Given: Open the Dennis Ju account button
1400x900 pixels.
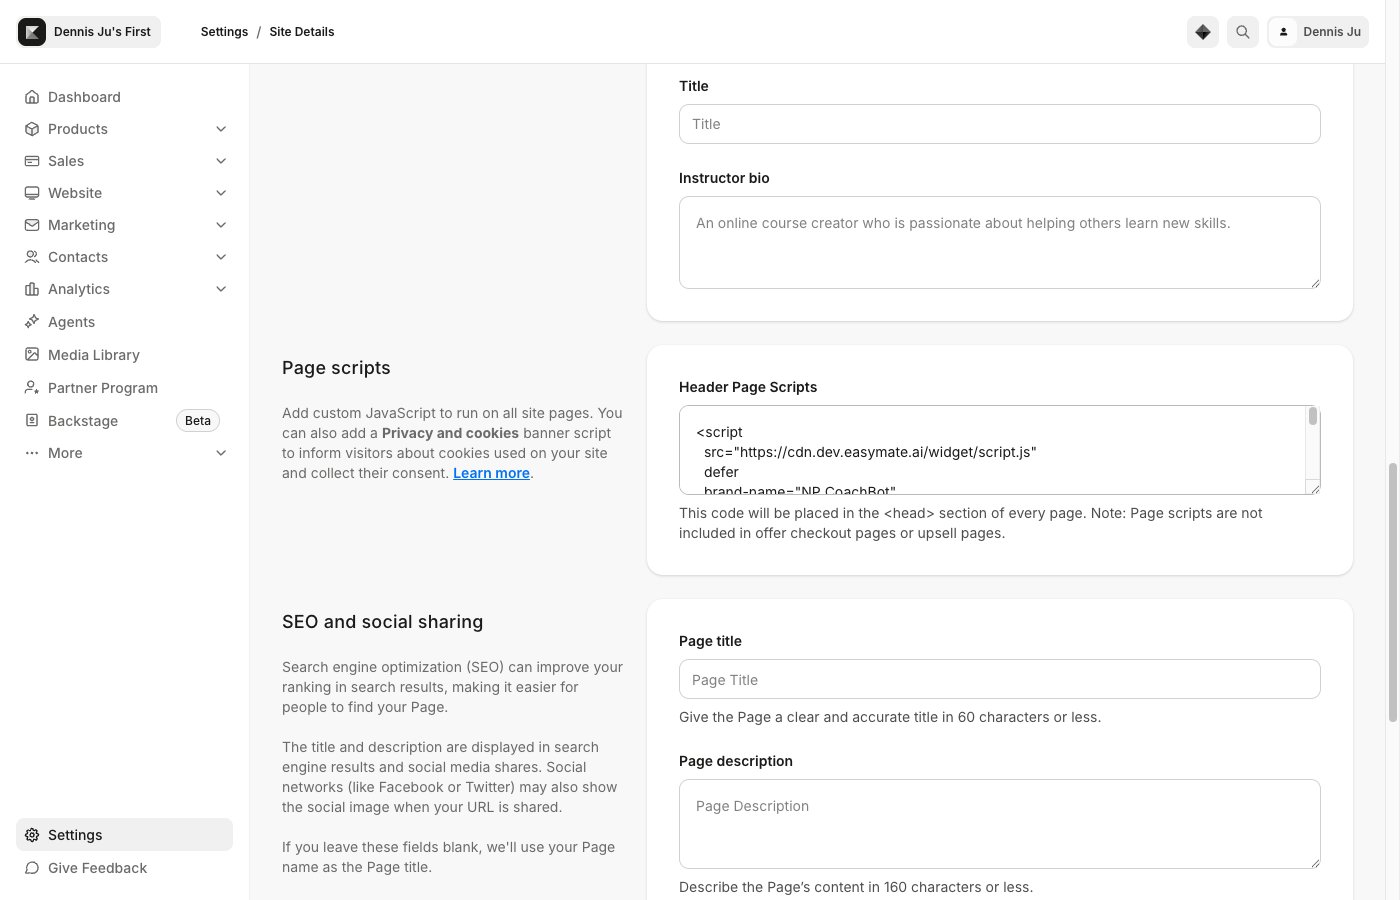Looking at the screenshot, I should pos(1318,32).
